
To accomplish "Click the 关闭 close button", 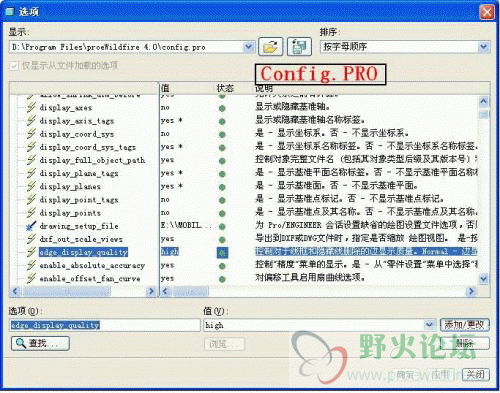I will 475,375.
